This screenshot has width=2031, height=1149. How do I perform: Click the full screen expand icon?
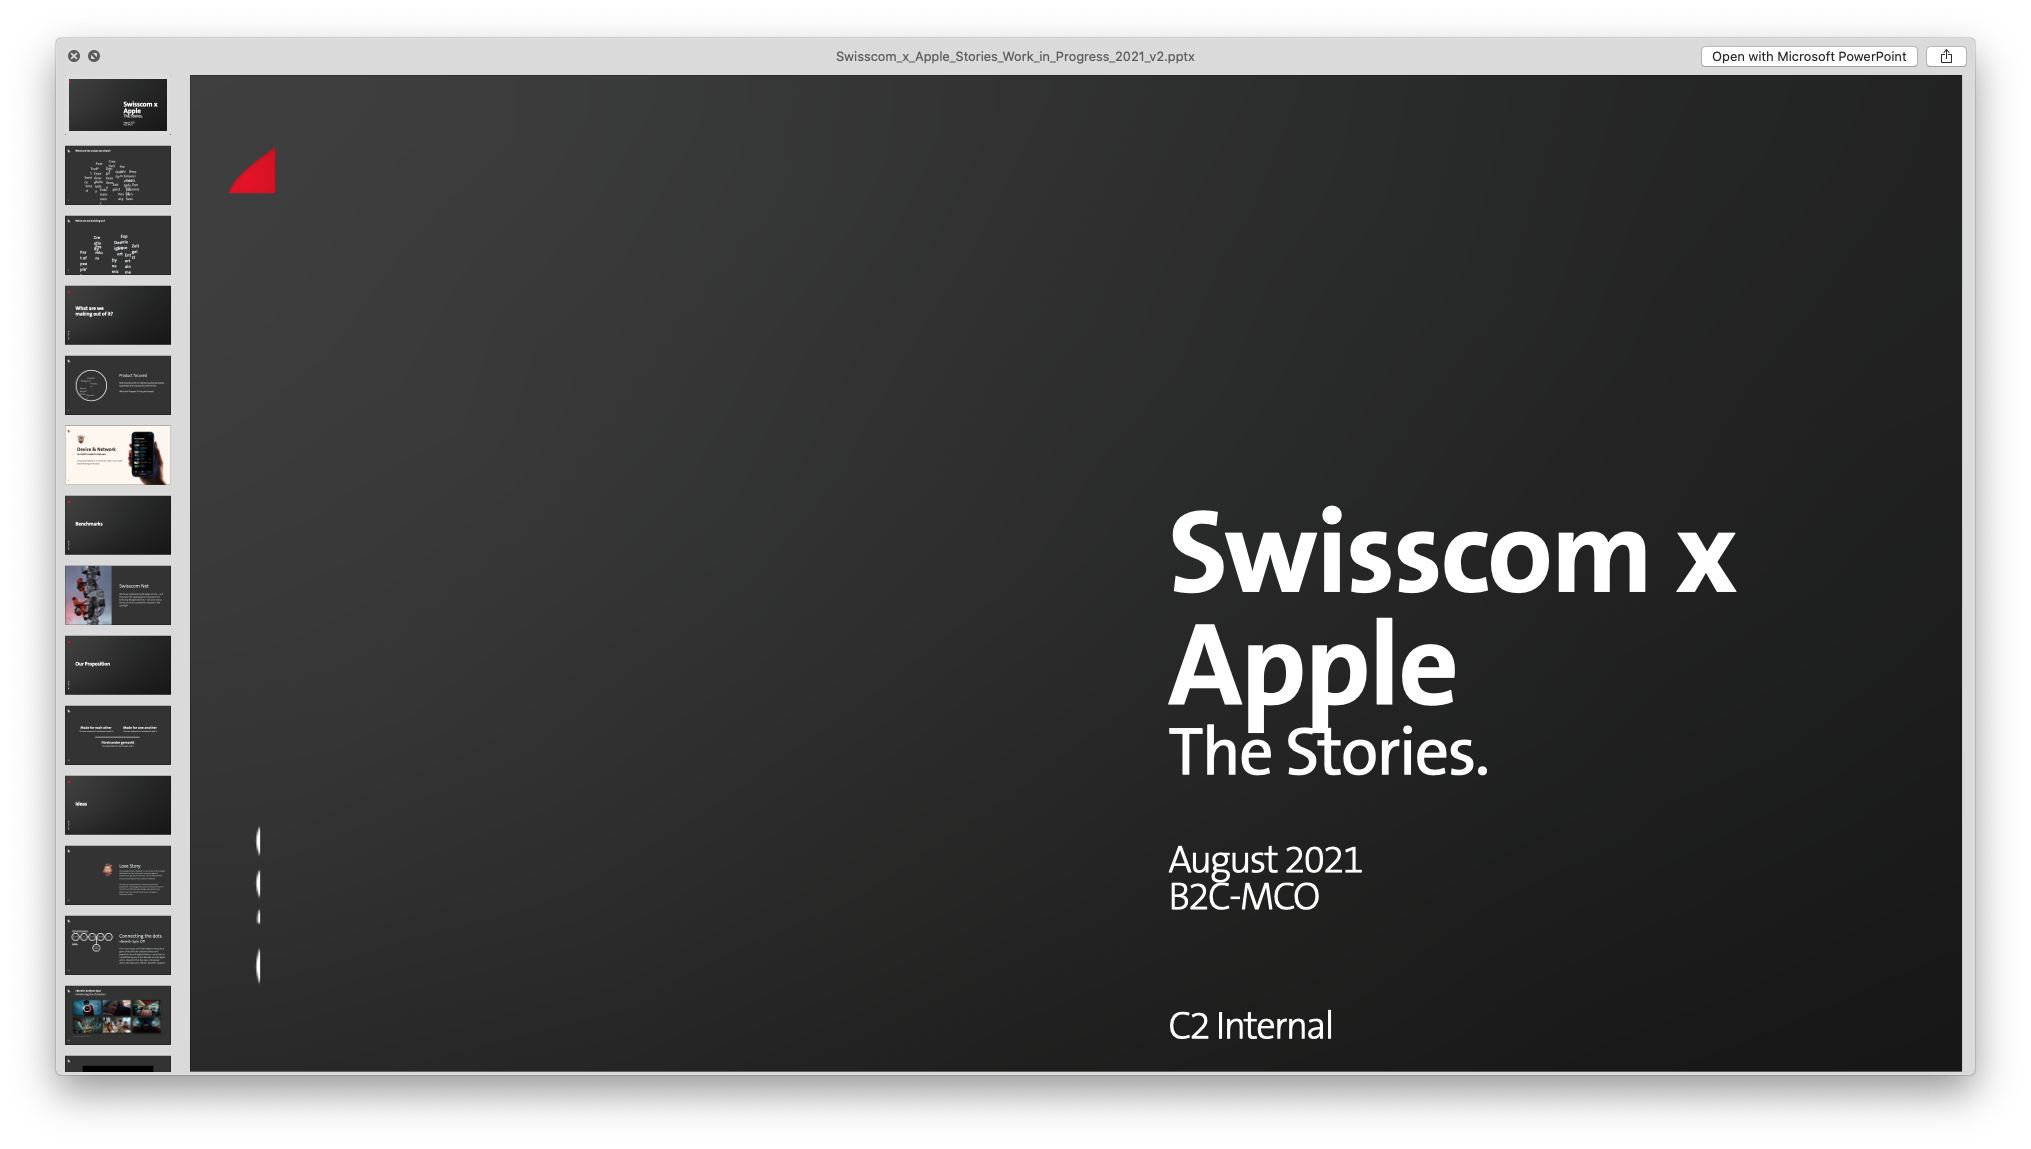(94, 56)
